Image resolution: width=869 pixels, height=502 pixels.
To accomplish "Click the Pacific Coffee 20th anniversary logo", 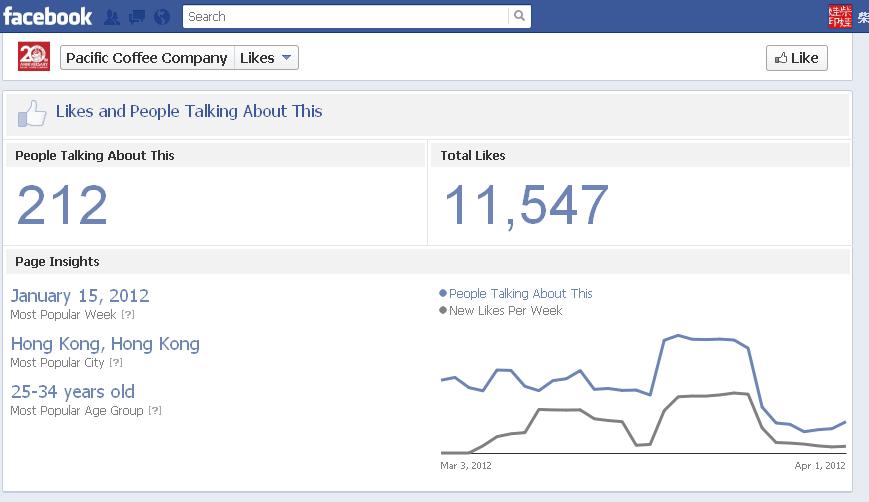I will point(34,57).
